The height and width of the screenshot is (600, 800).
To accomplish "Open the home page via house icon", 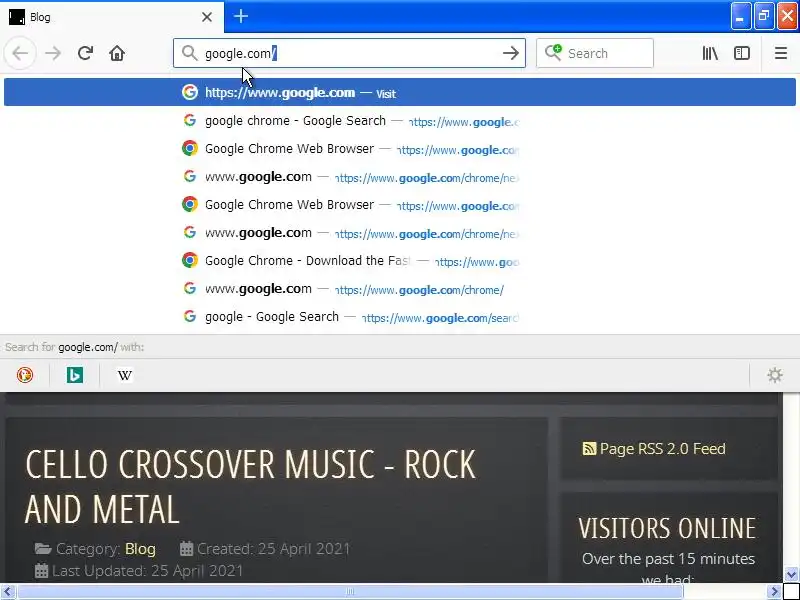I will (x=117, y=53).
